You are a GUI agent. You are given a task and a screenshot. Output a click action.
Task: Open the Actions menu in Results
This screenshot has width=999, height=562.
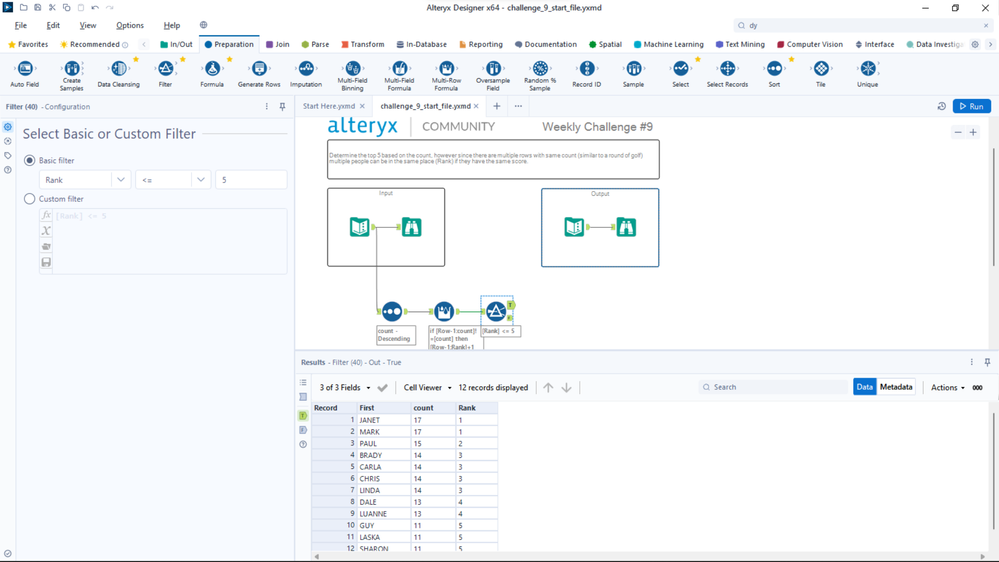tap(947, 388)
